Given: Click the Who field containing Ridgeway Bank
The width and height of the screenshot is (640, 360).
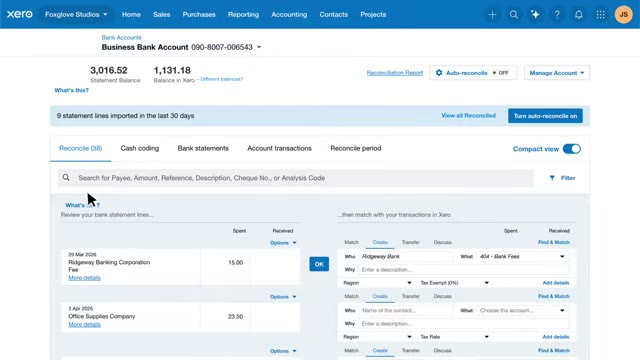Looking at the screenshot, I should coord(406,256).
